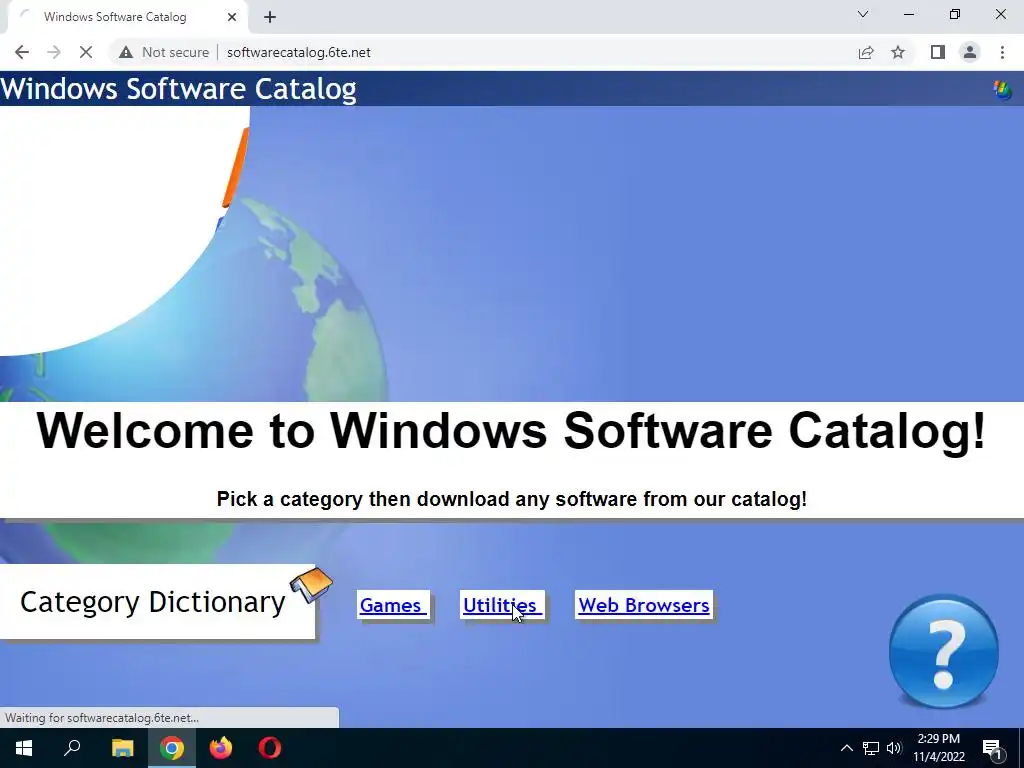This screenshot has width=1024, height=768.
Task: Click the Windows logo icon in page header
Action: (x=1002, y=89)
